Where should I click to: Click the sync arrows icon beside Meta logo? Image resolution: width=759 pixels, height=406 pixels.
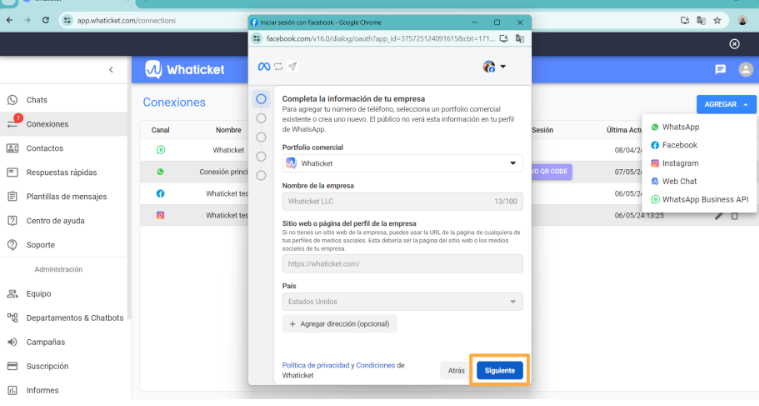(278, 66)
